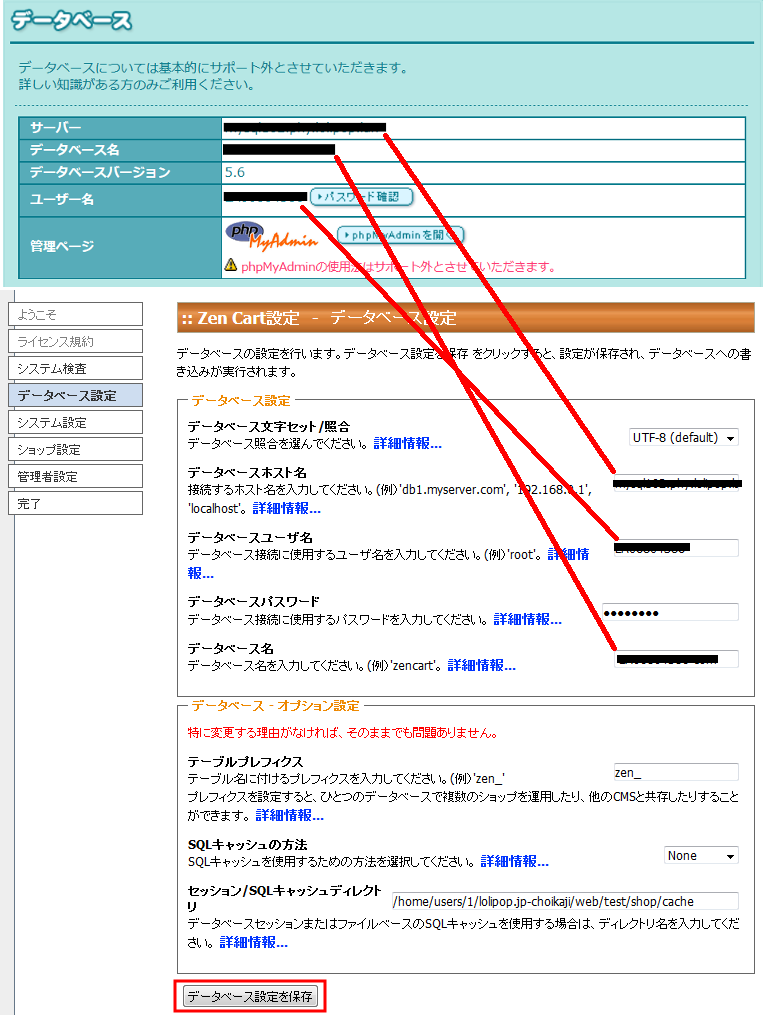Open 詳細情報 link for データベース名

pyautogui.click(x=481, y=665)
